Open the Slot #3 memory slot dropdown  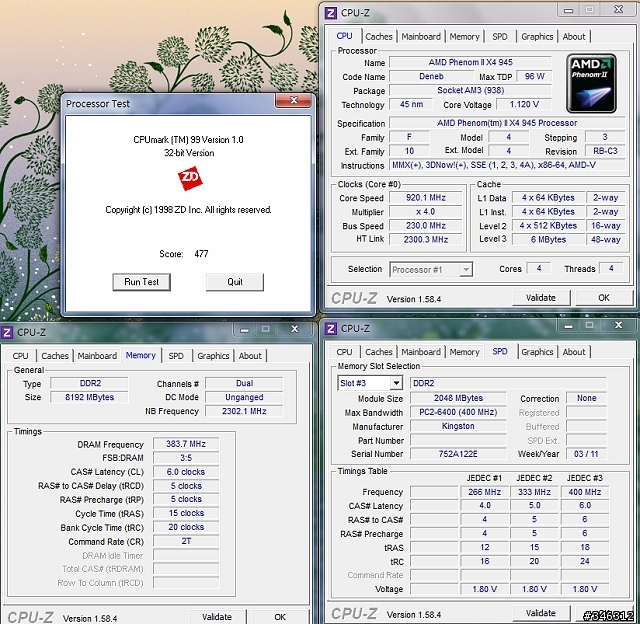[396, 383]
